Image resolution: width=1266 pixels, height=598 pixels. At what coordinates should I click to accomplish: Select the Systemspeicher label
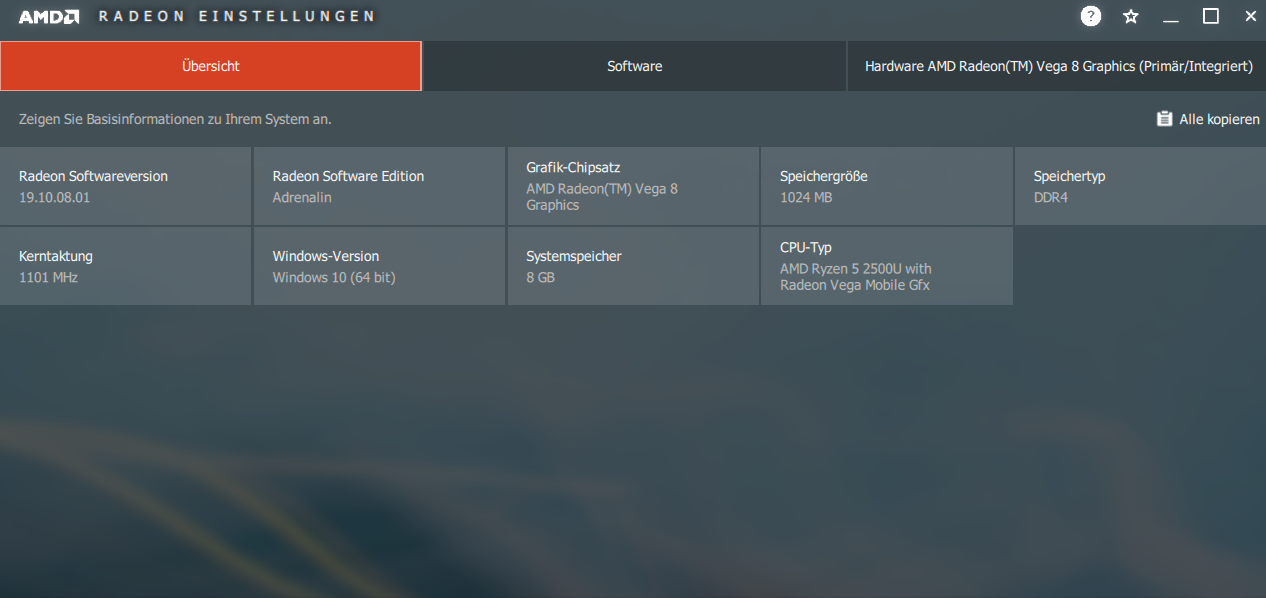pyautogui.click(x=574, y=256)
